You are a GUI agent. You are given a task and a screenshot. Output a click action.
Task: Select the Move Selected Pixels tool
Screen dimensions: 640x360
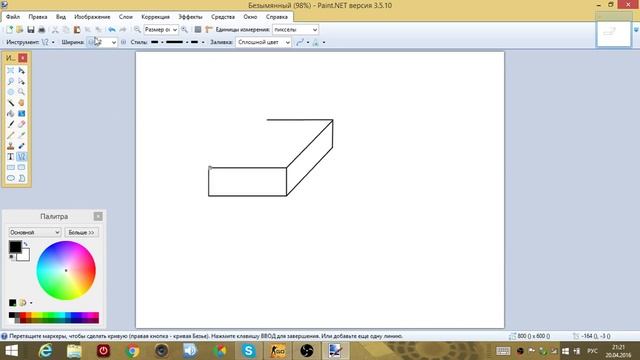pos(22,71)
